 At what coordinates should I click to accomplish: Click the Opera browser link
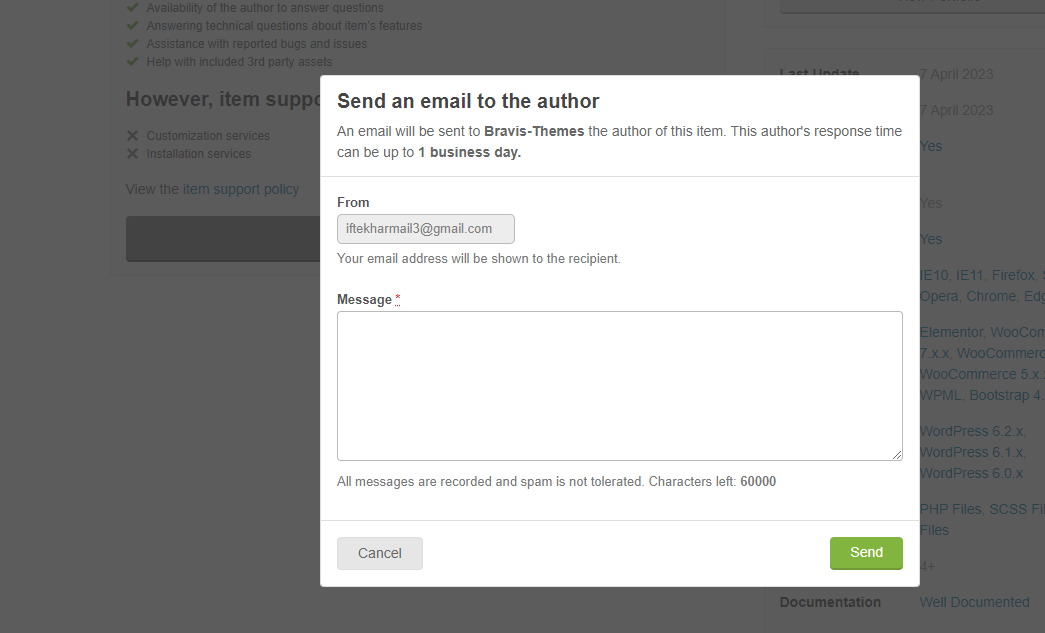pyautogui.click(x=939, y=296)
